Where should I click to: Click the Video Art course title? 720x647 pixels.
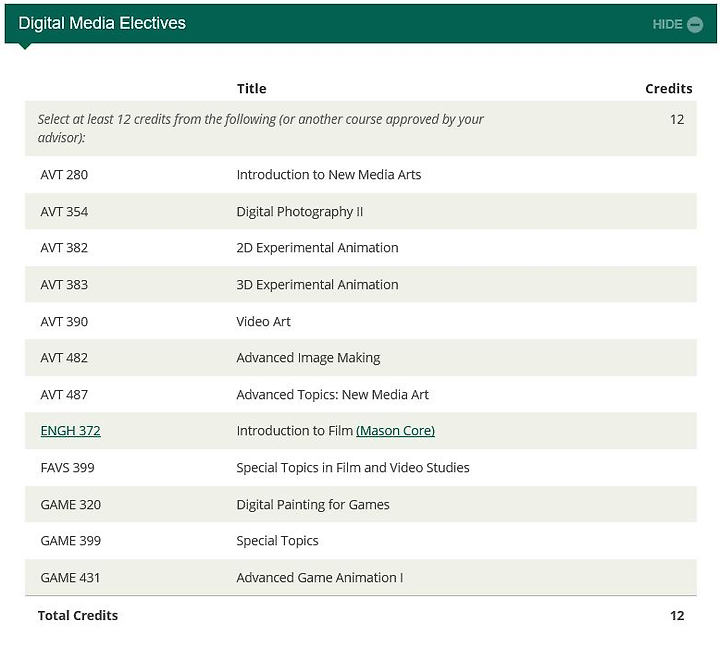[x=264, y=321]
